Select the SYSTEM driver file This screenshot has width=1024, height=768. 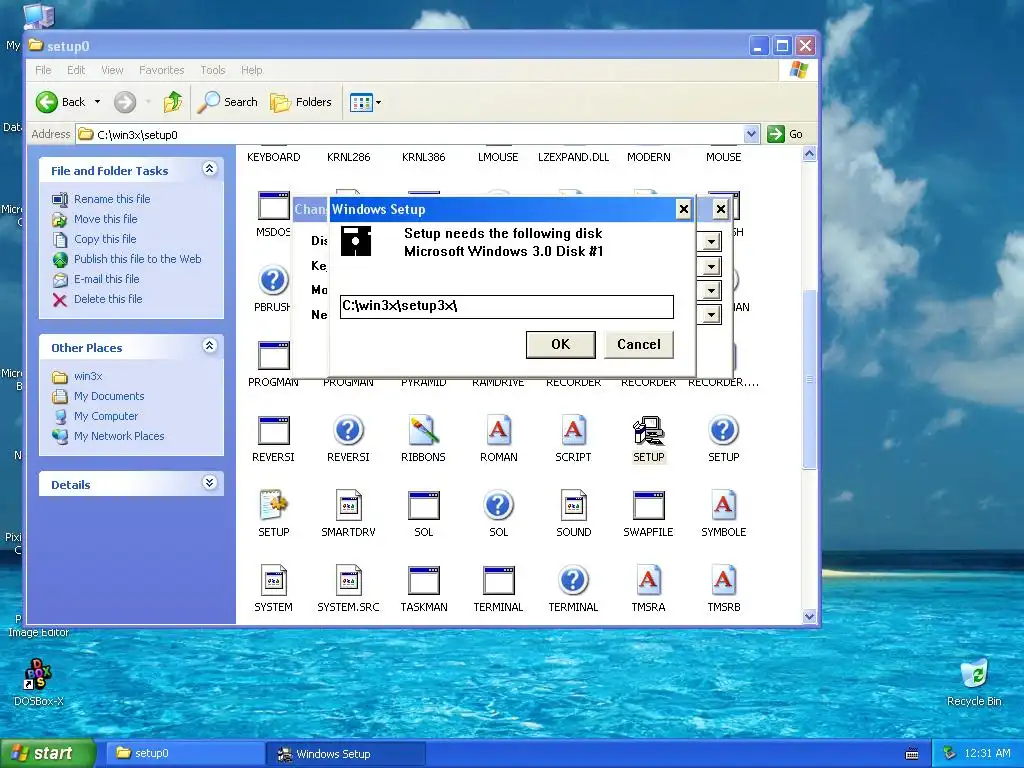(273, 581)
